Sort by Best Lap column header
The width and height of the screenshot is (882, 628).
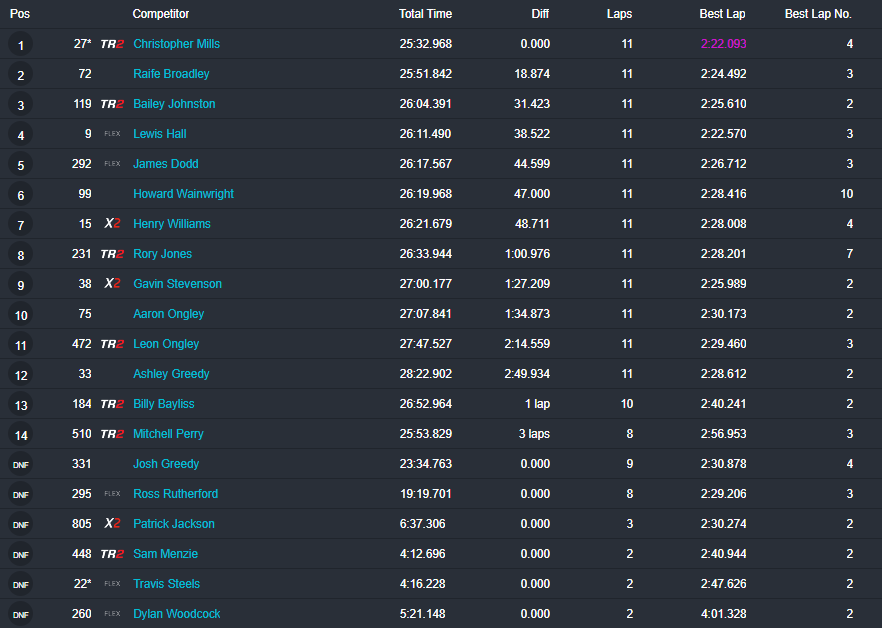pos(722,14)
